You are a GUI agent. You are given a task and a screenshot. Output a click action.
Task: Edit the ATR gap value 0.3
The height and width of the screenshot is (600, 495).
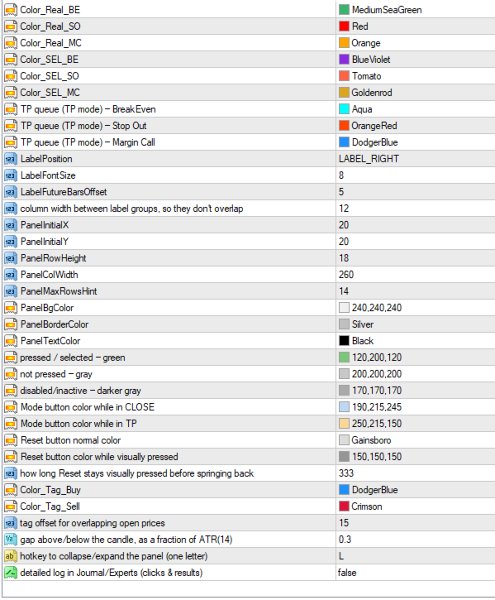[x=345, y=540]
